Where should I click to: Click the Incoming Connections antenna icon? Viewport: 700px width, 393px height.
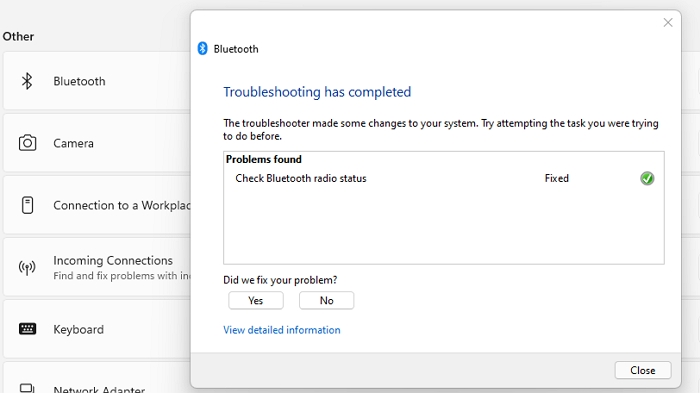(x=27, y=268)
